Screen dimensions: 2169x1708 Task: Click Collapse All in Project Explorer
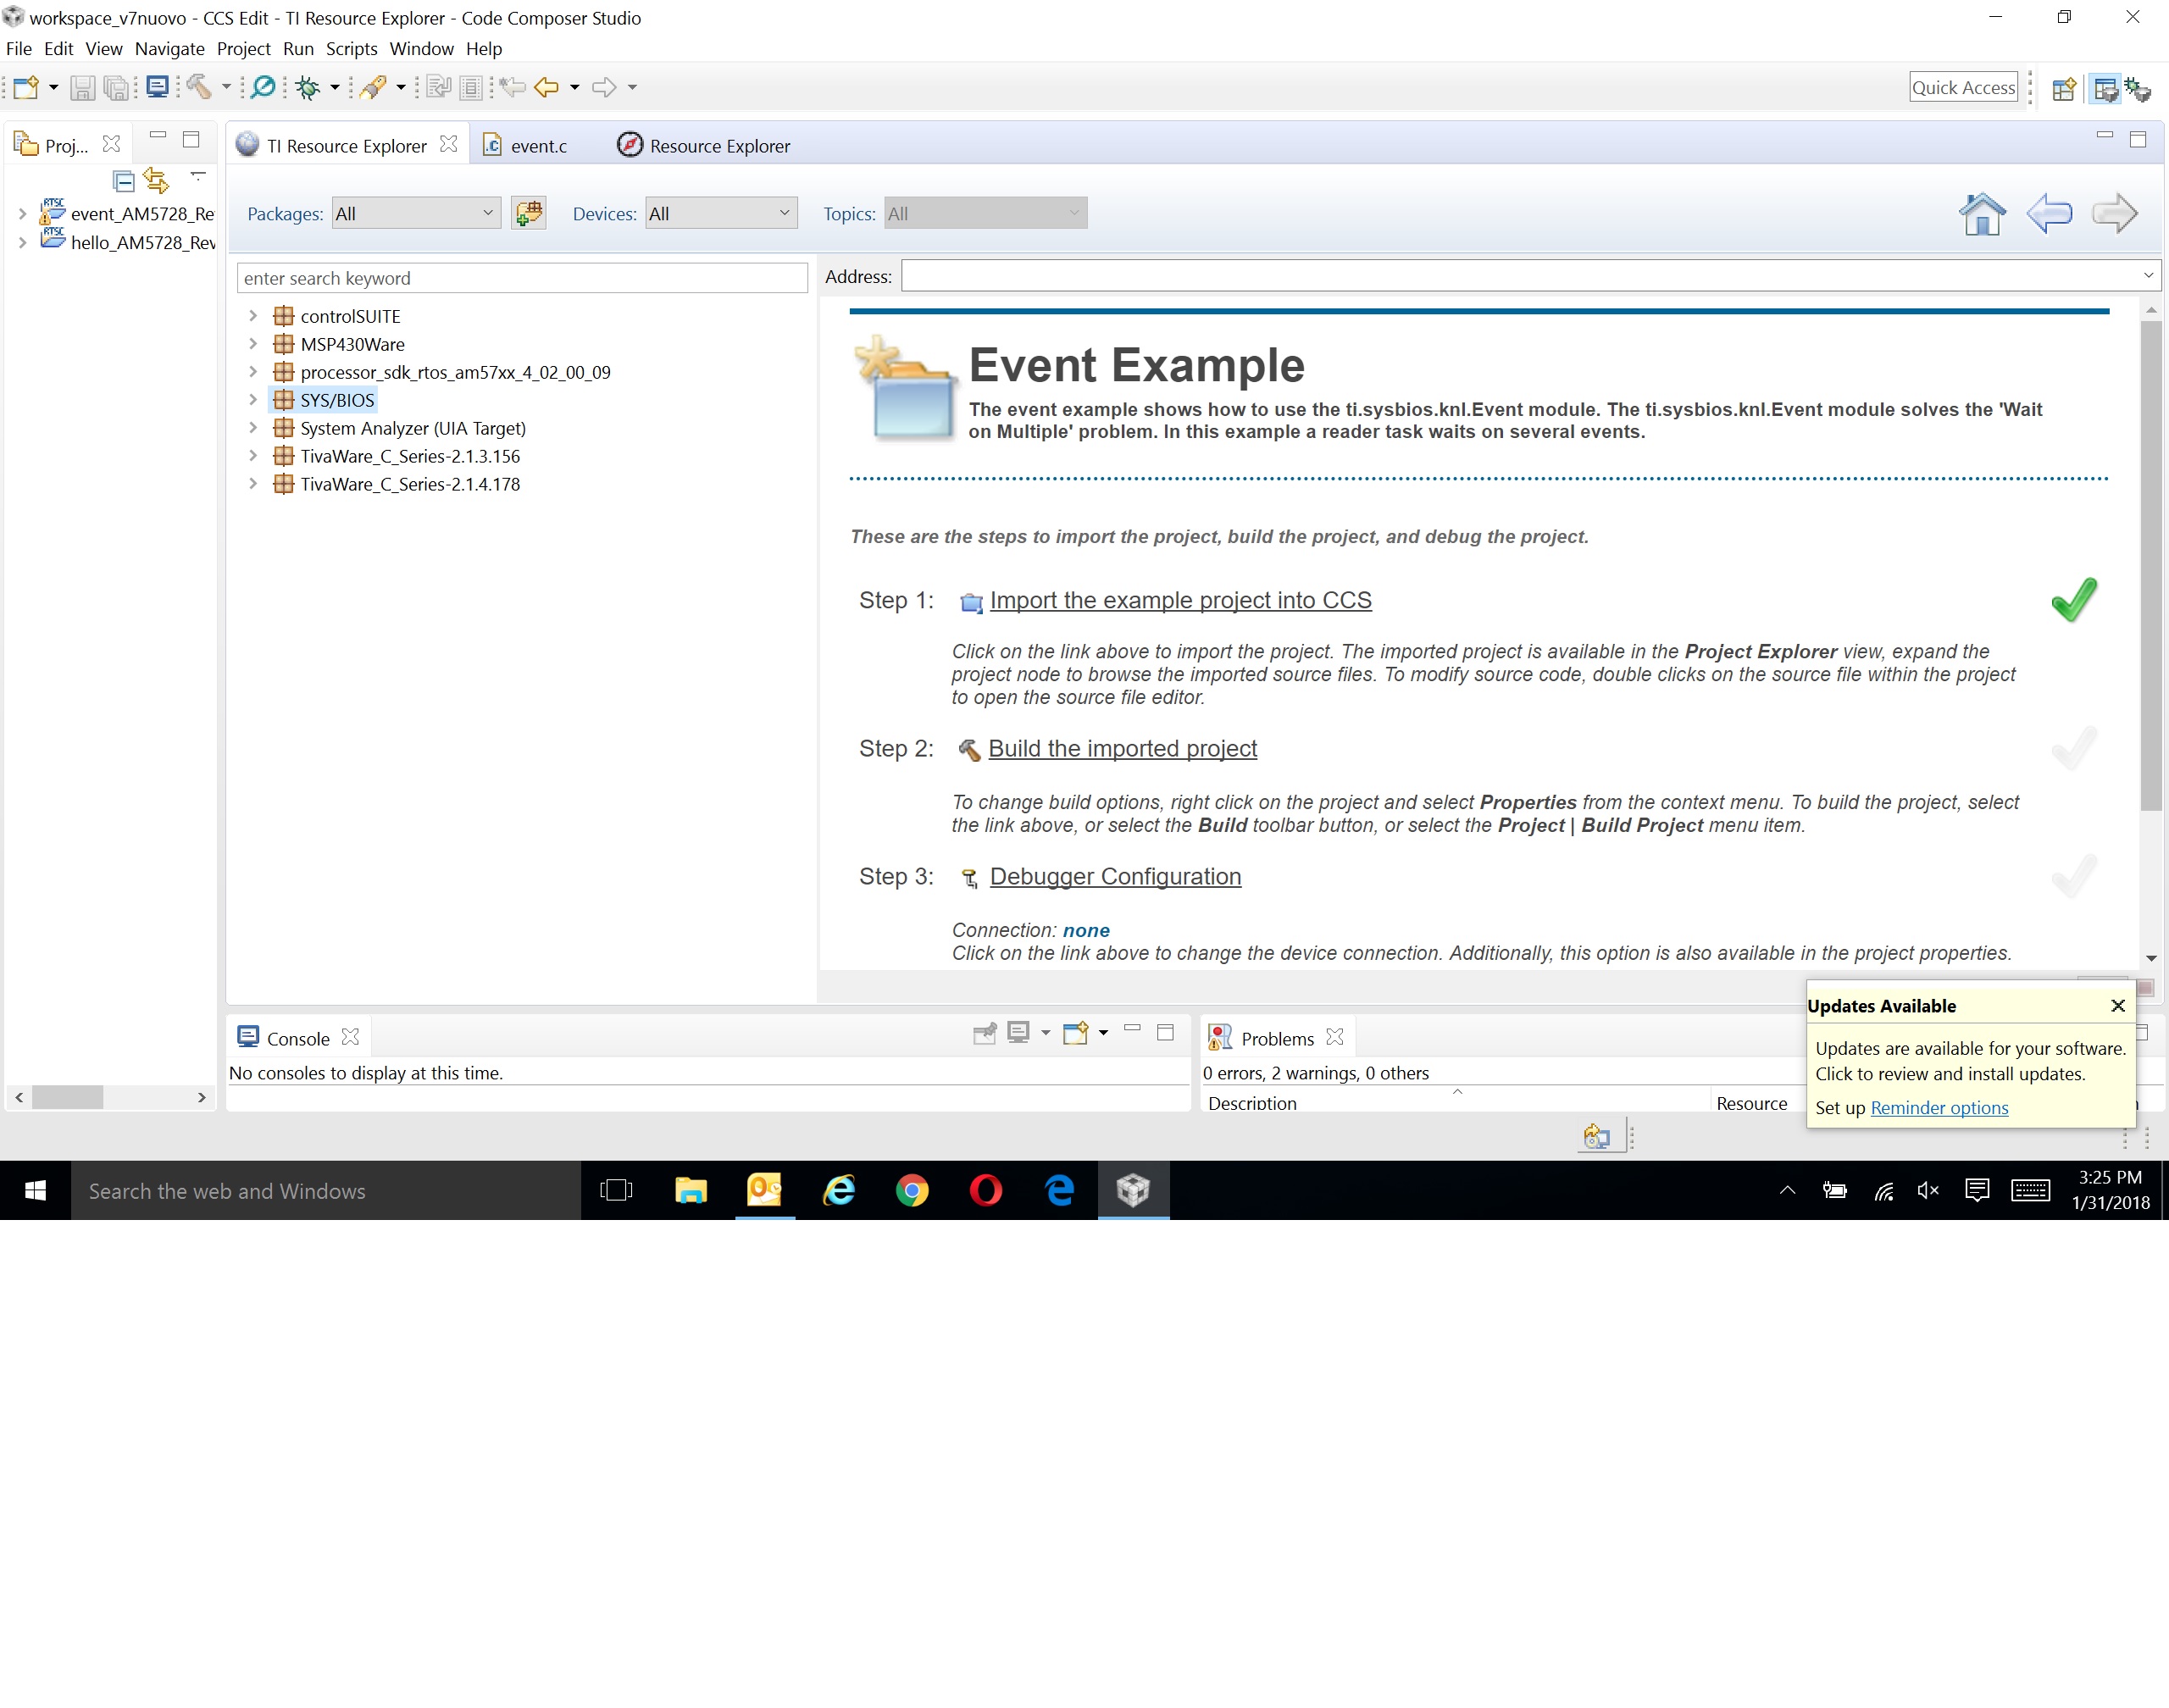123,181
